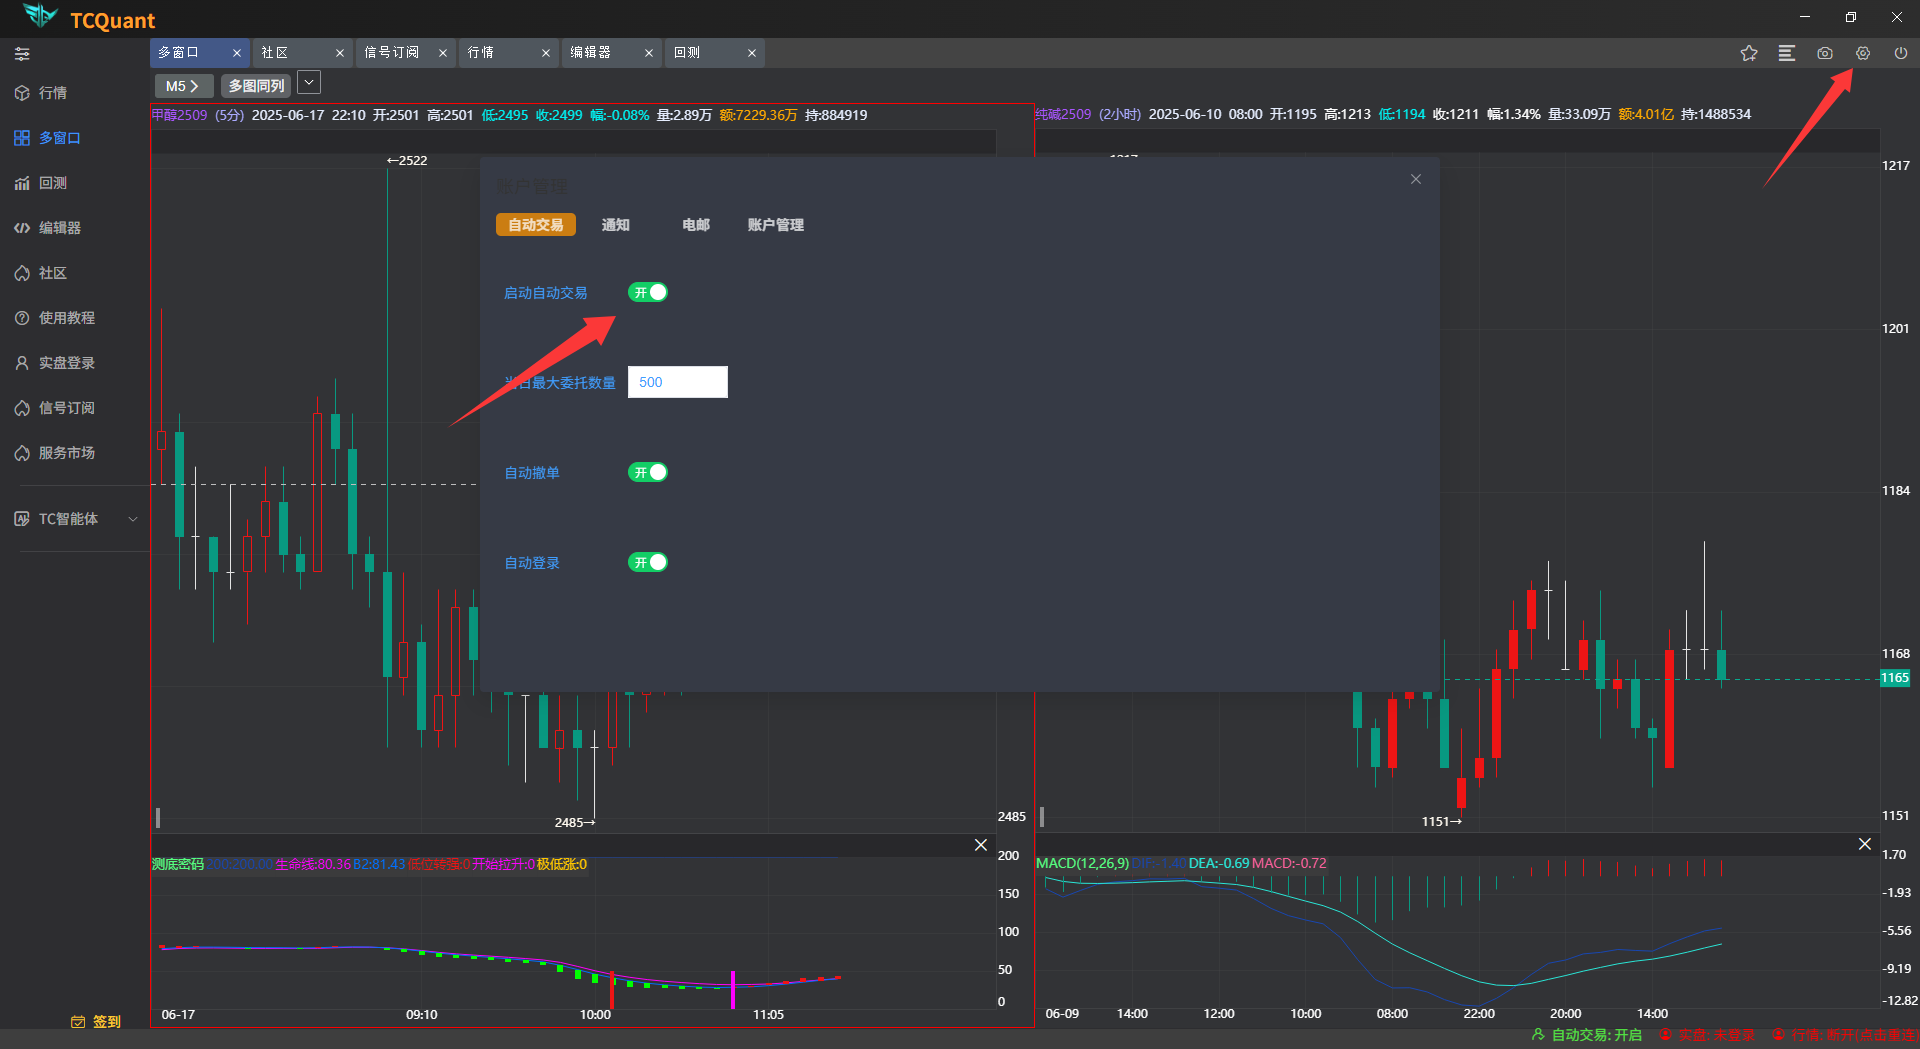Switch to the 通知 tab in dialog

(615, 225)
